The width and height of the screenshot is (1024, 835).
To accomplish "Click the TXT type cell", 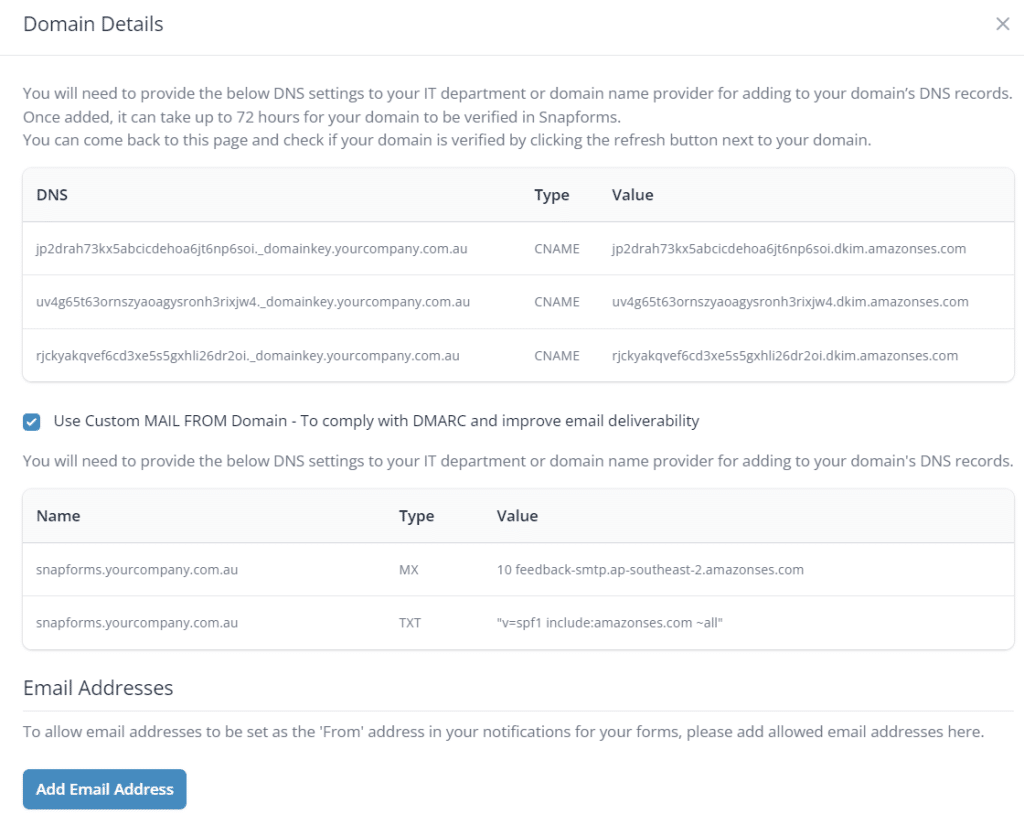I will 410,623.
